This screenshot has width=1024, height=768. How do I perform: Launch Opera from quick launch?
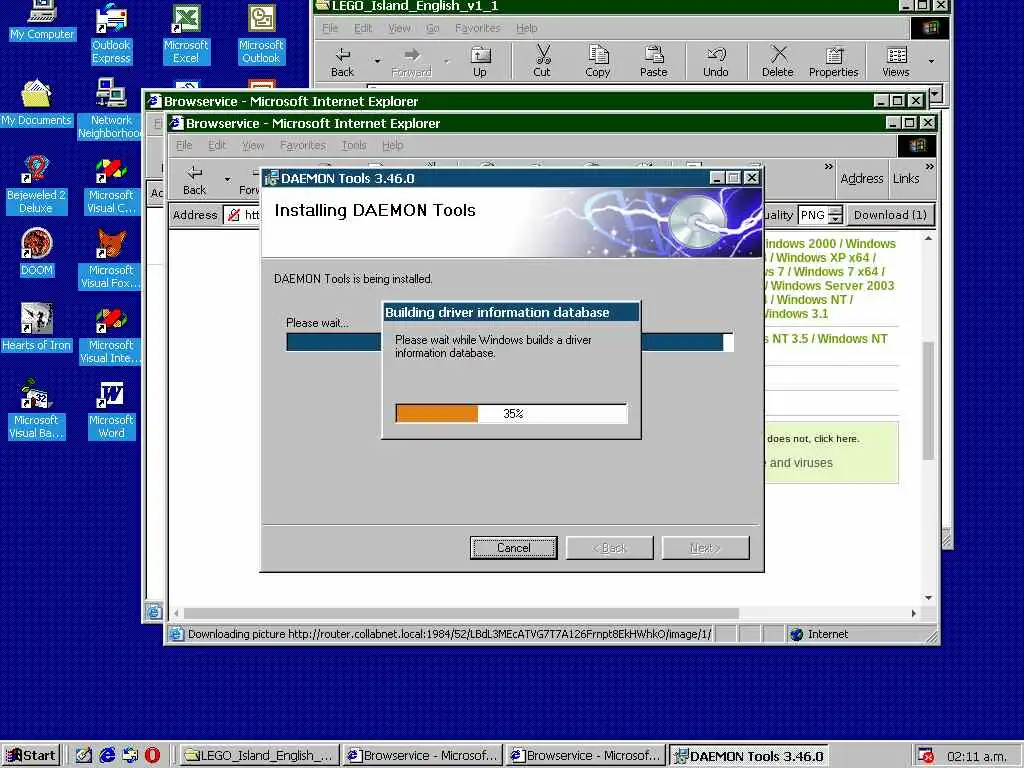click(x=152, y=756)
